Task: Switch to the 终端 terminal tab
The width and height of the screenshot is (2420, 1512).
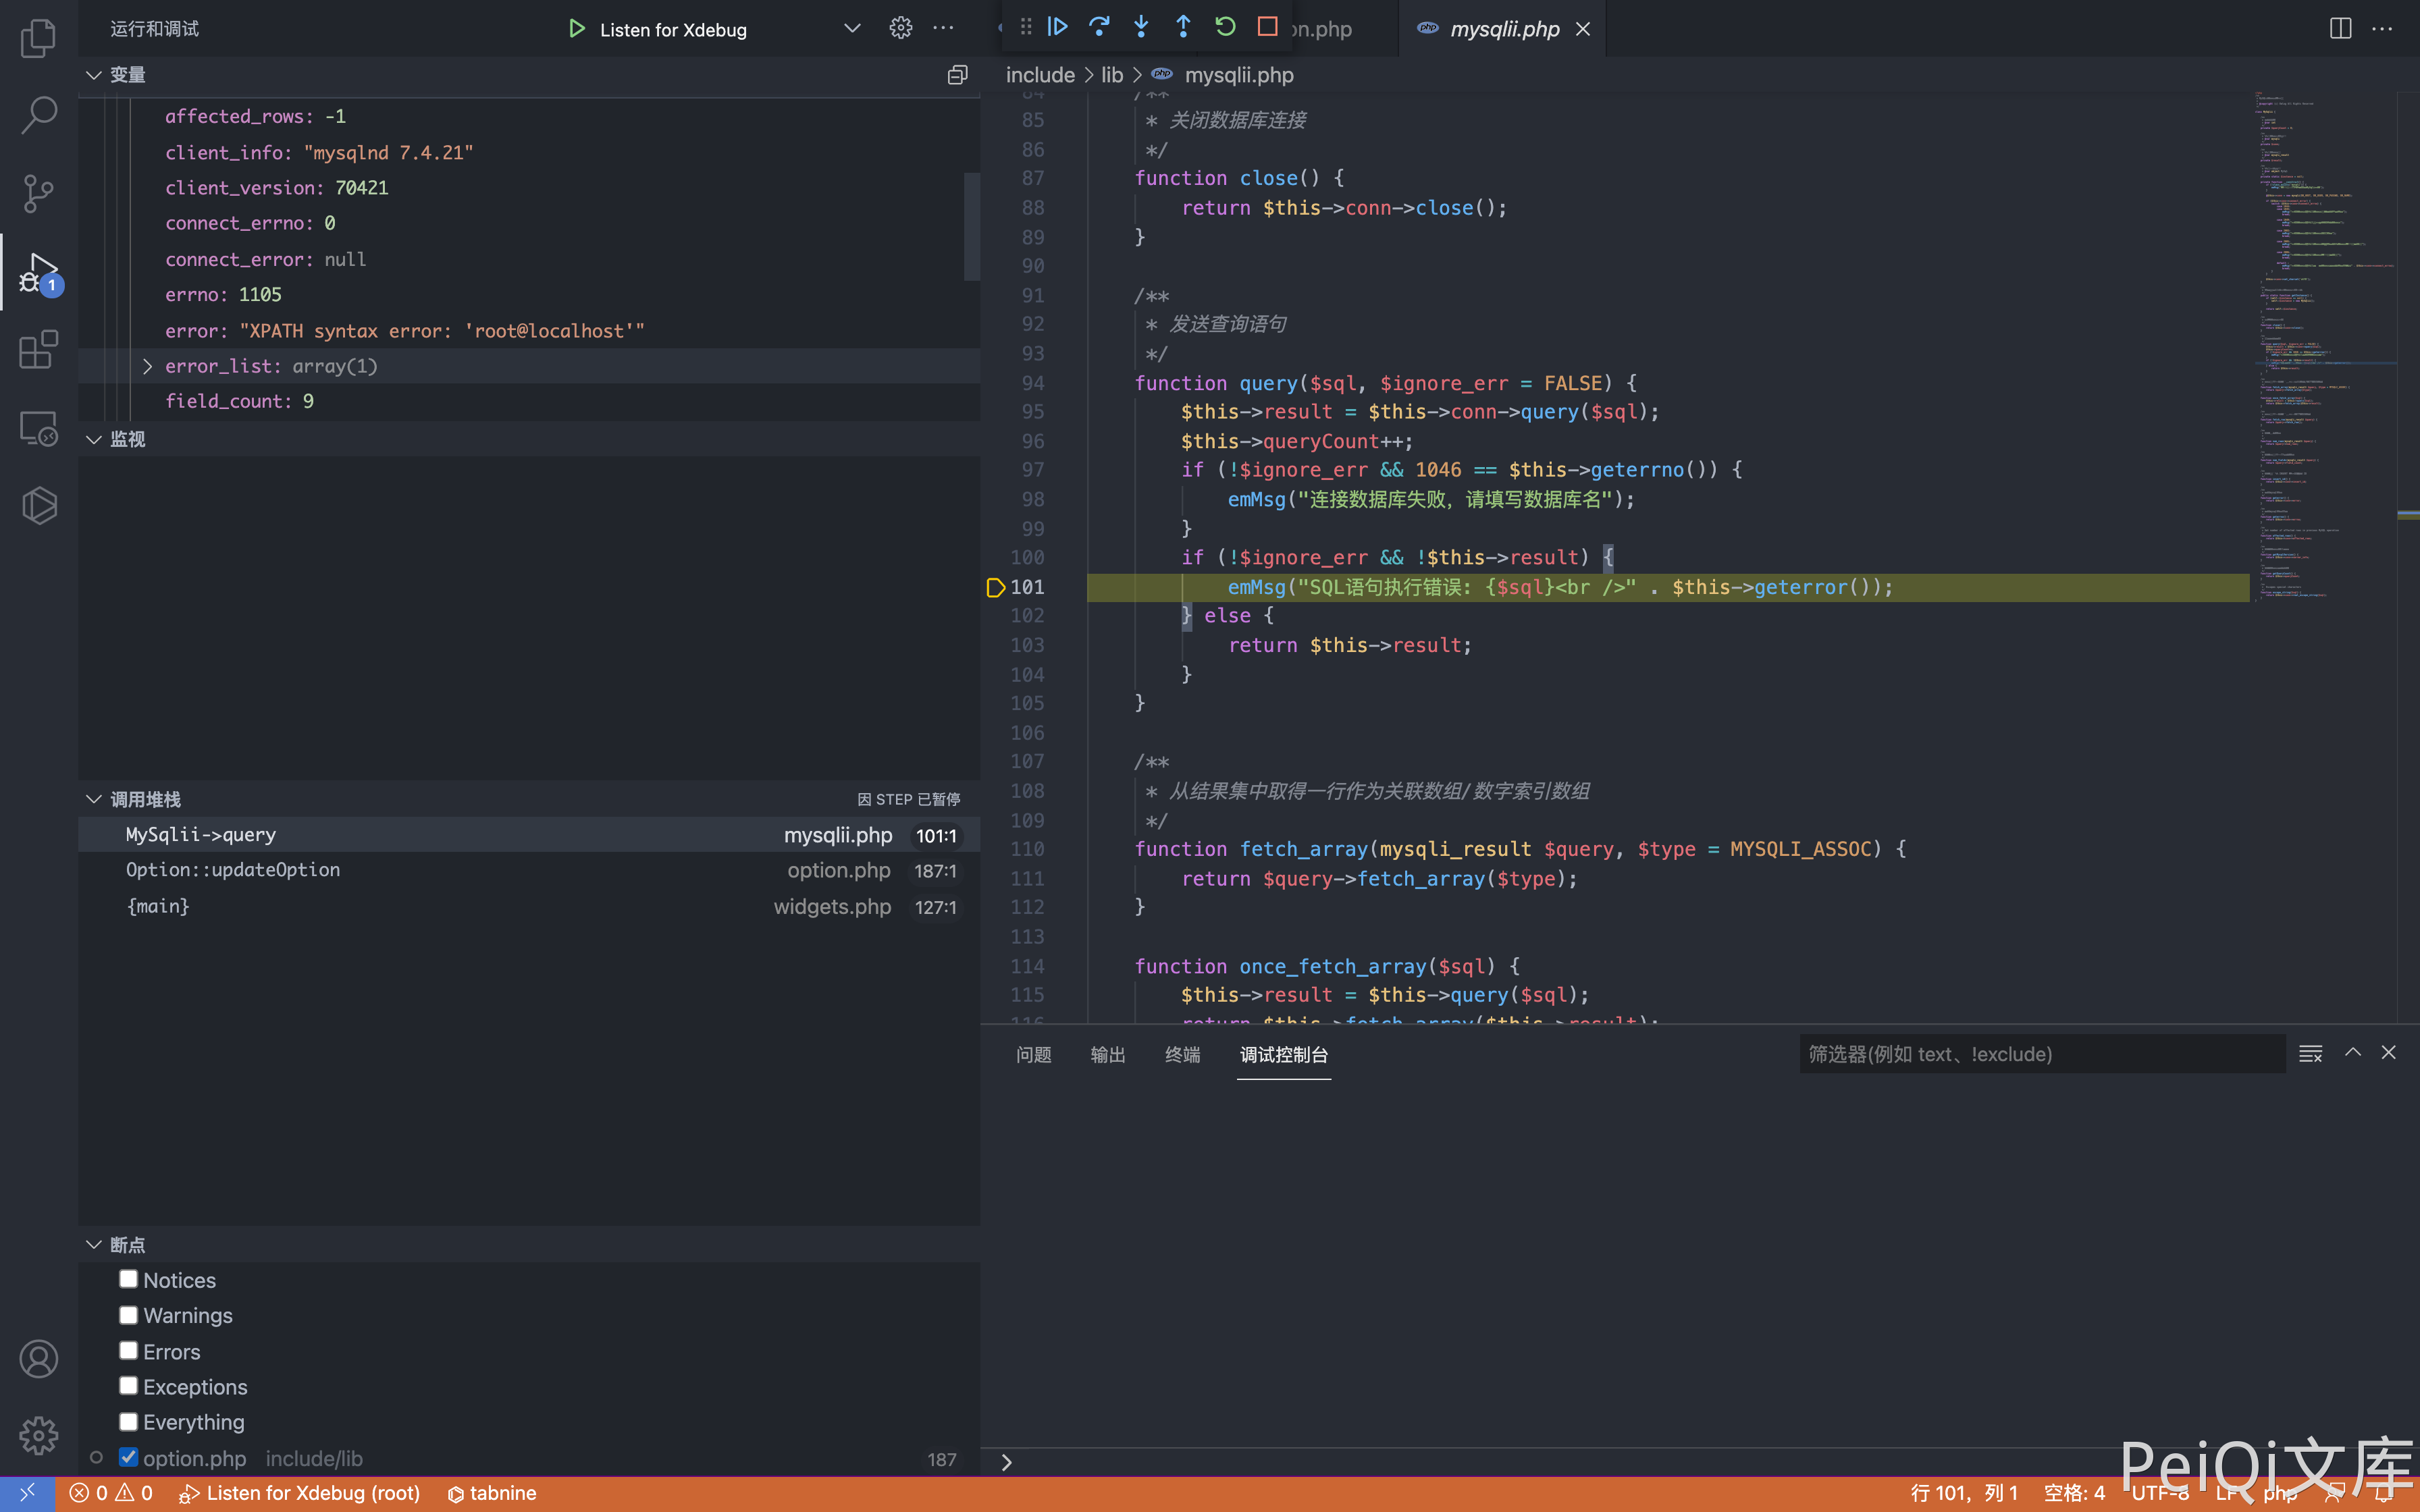Action: tap(1182, 1054)
